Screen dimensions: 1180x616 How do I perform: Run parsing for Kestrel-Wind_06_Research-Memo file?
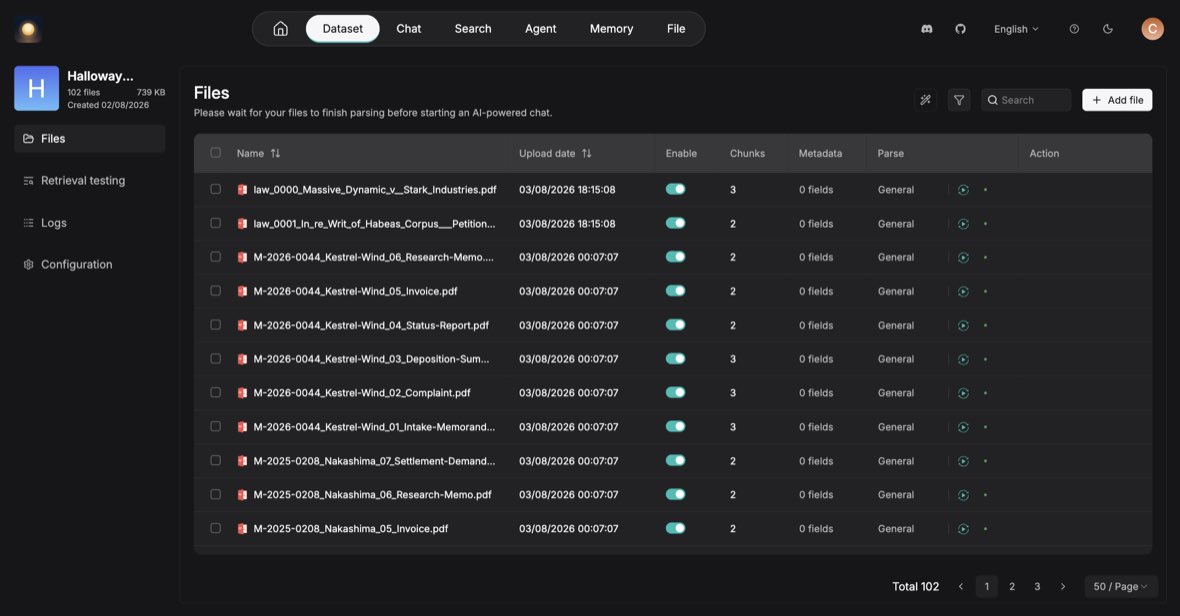point(963,257)
